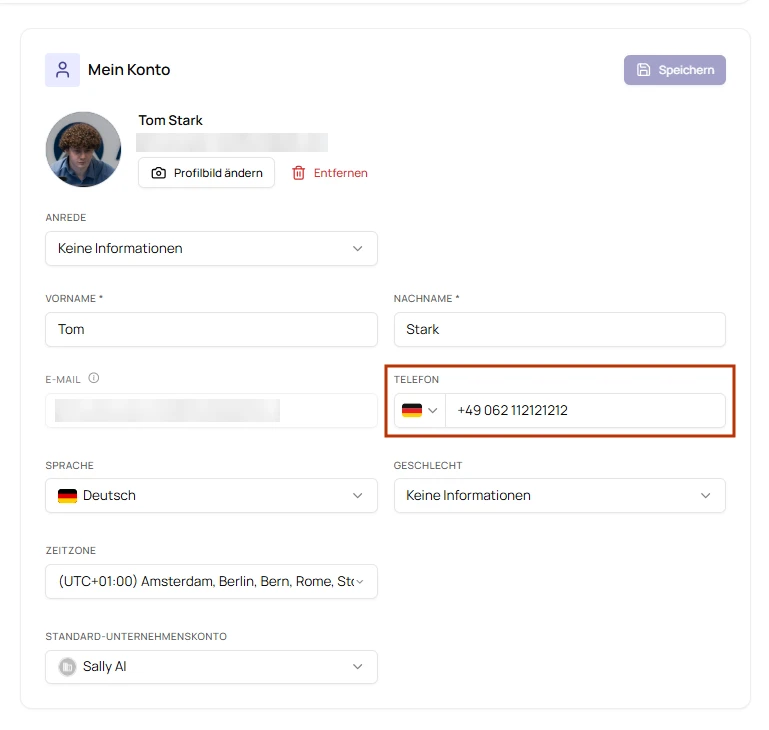Click the red Entfernen link
769x730 pixels.
point(330,173)
